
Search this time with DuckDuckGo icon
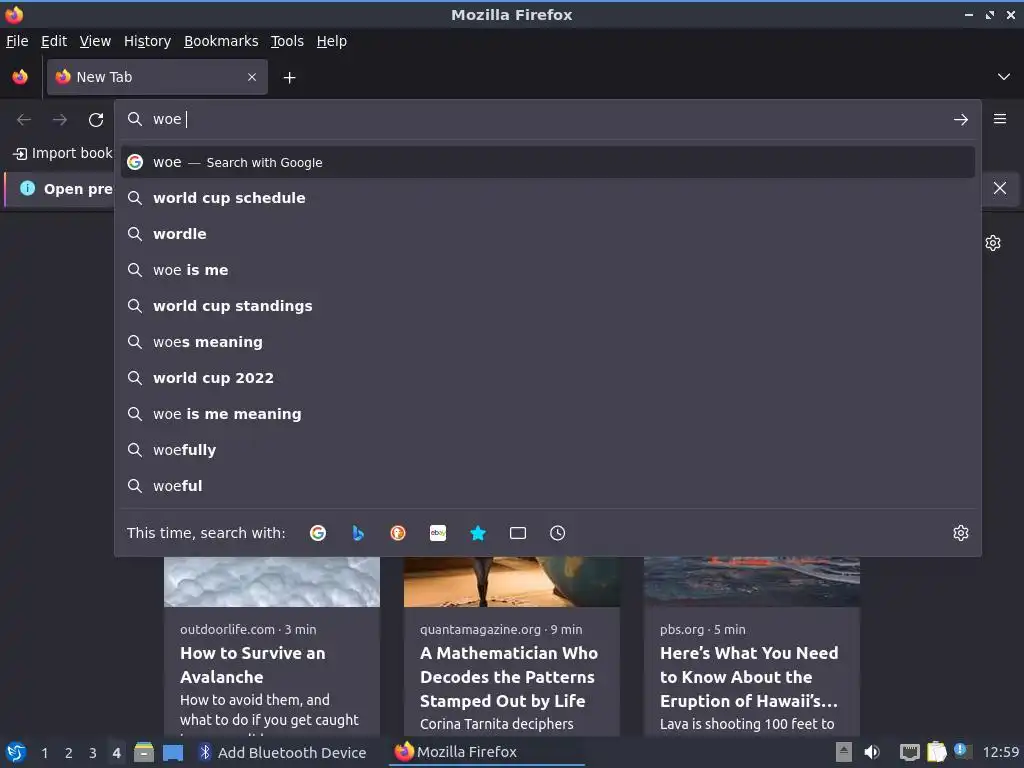(x=398, y=533)
